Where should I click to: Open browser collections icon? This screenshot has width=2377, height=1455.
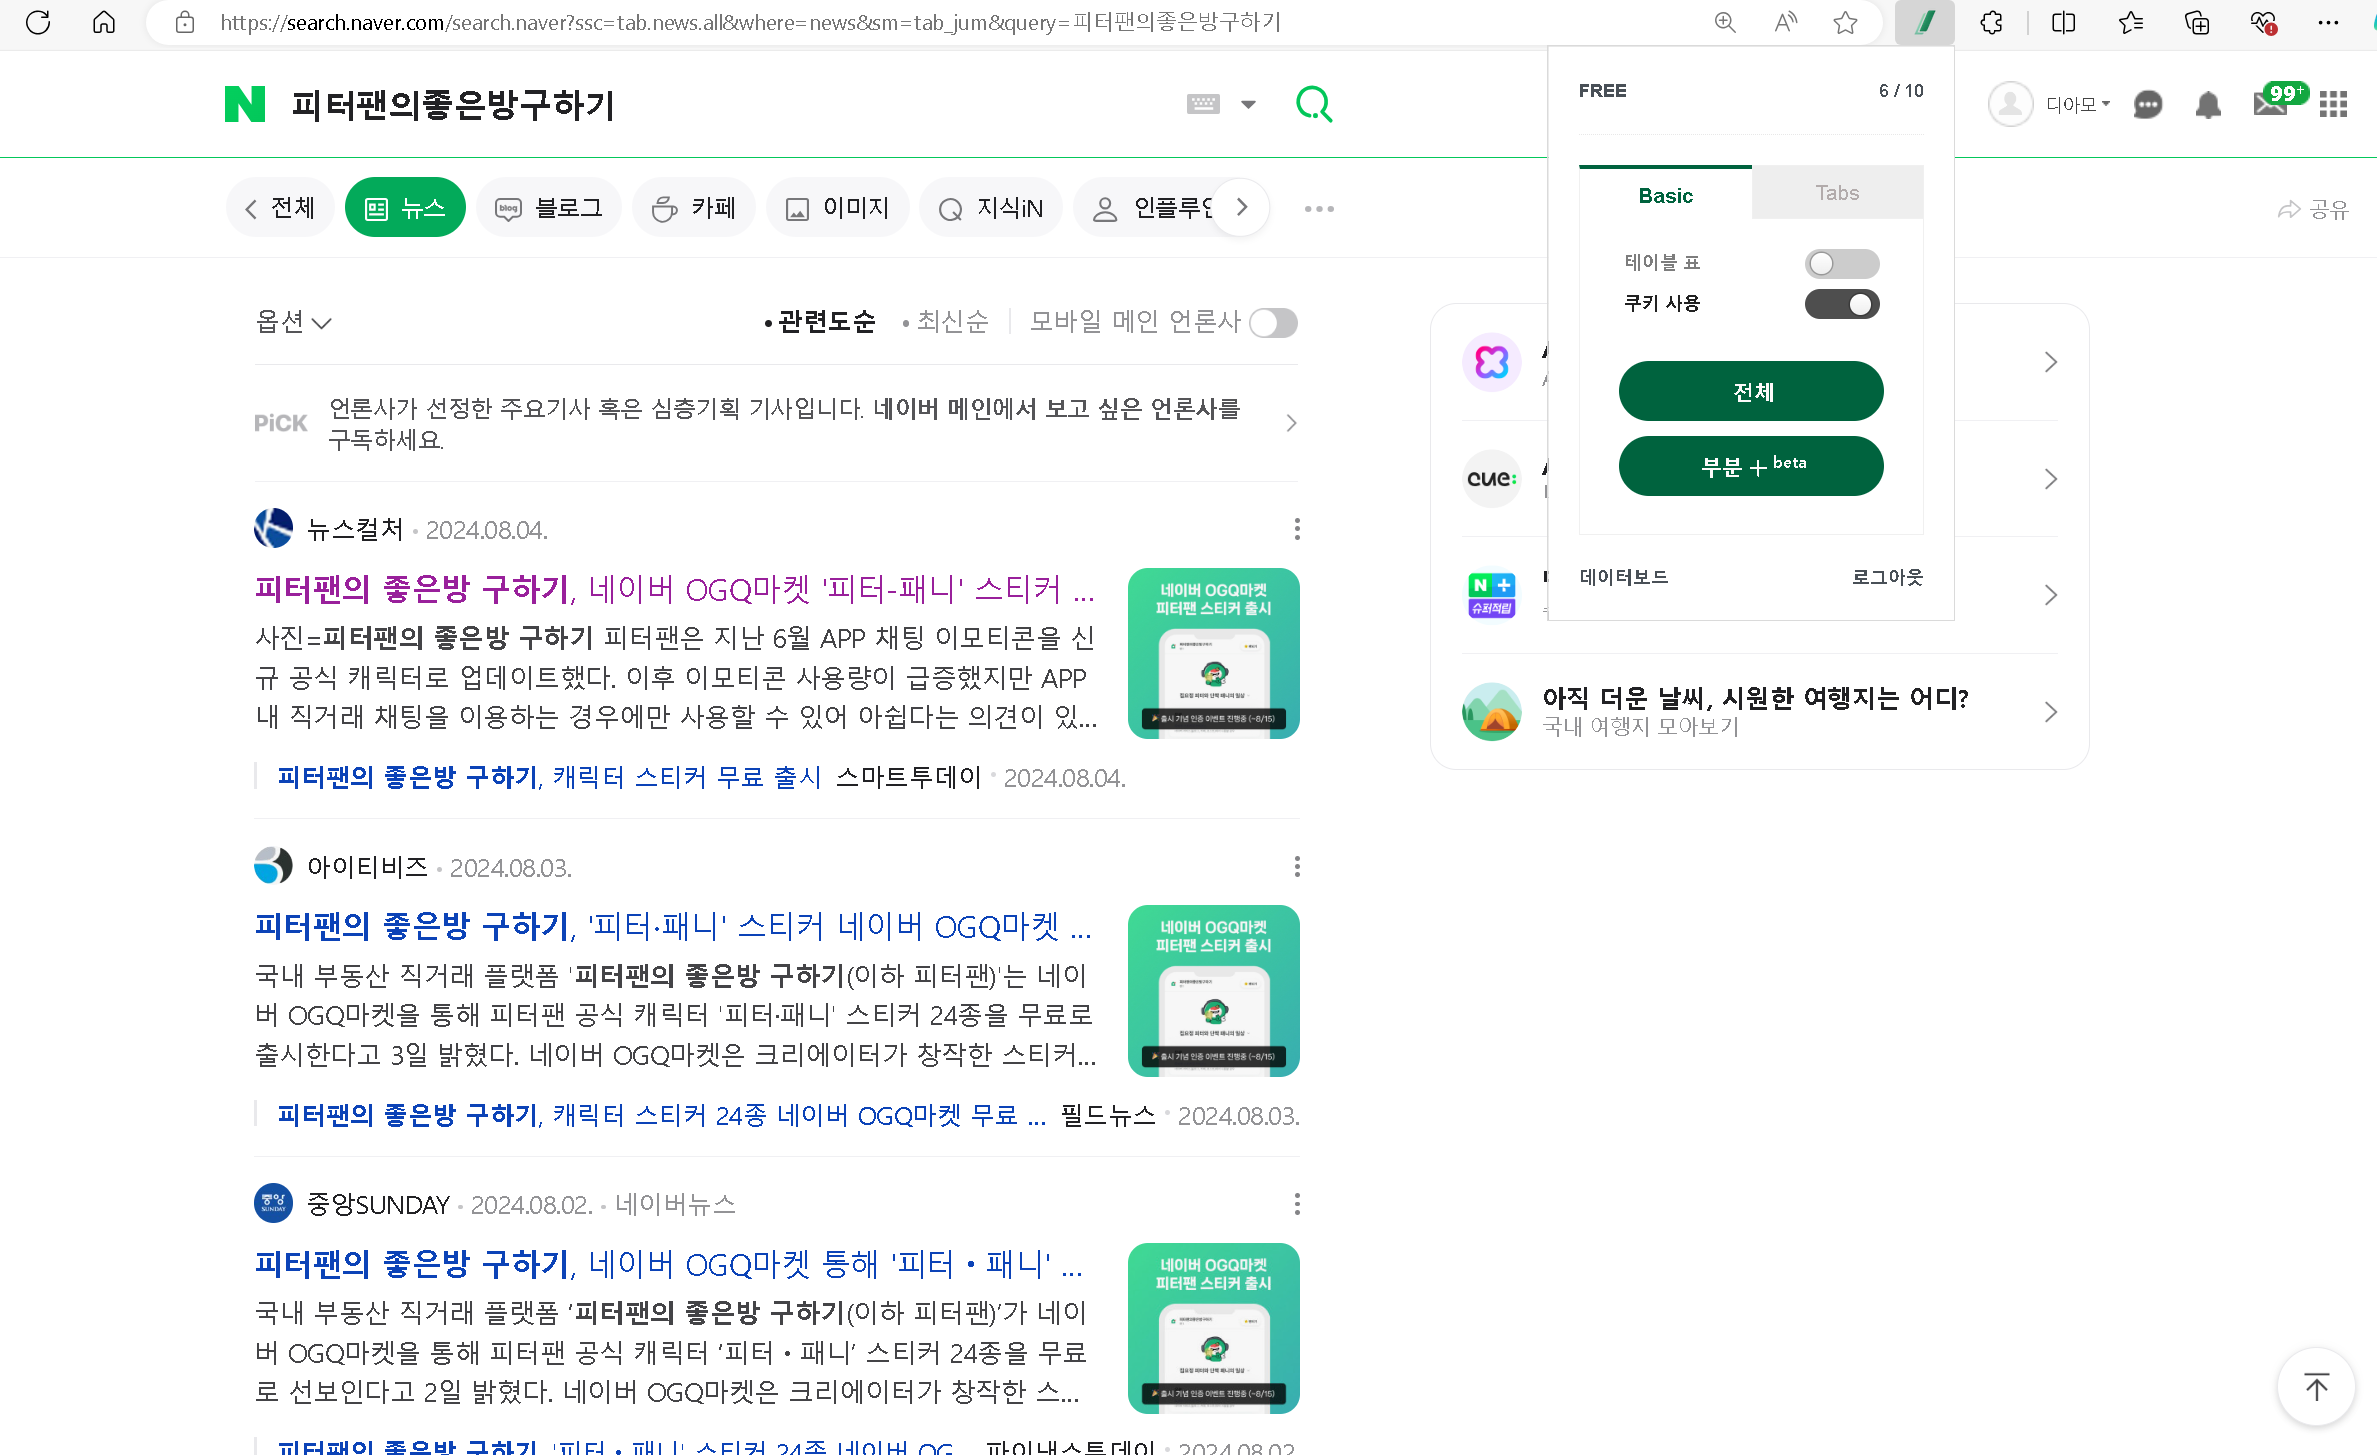(x=2197, y=22)
